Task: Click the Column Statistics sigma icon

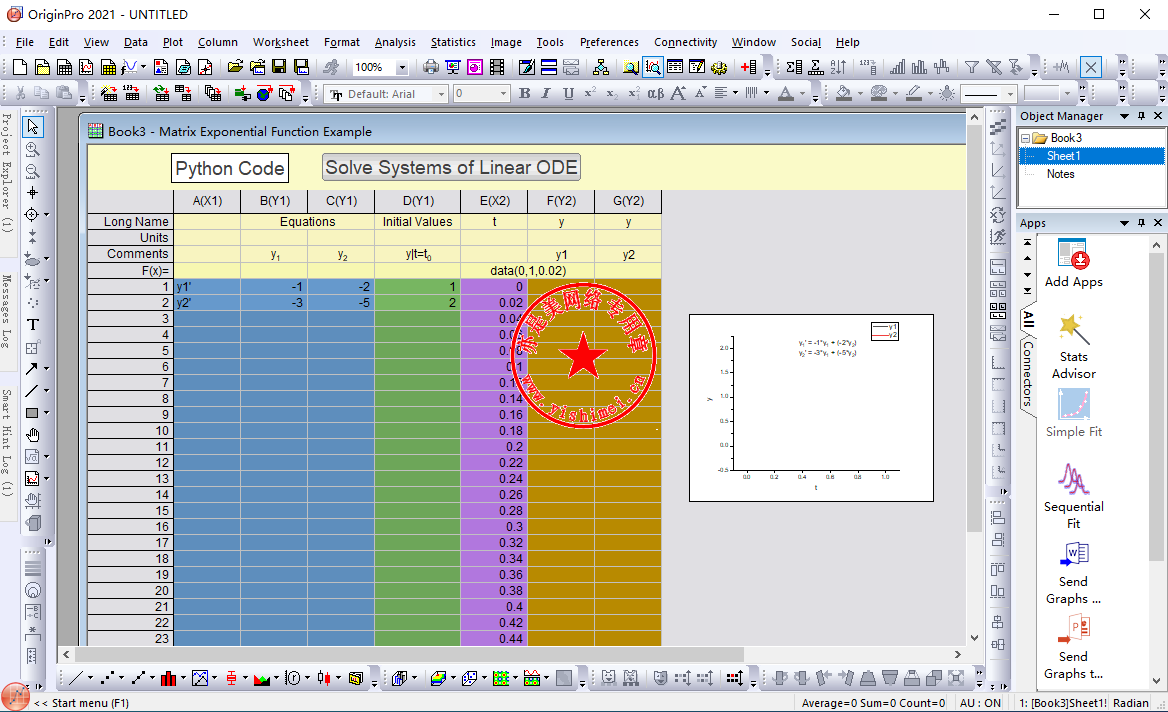Action: tap(794, 68)
